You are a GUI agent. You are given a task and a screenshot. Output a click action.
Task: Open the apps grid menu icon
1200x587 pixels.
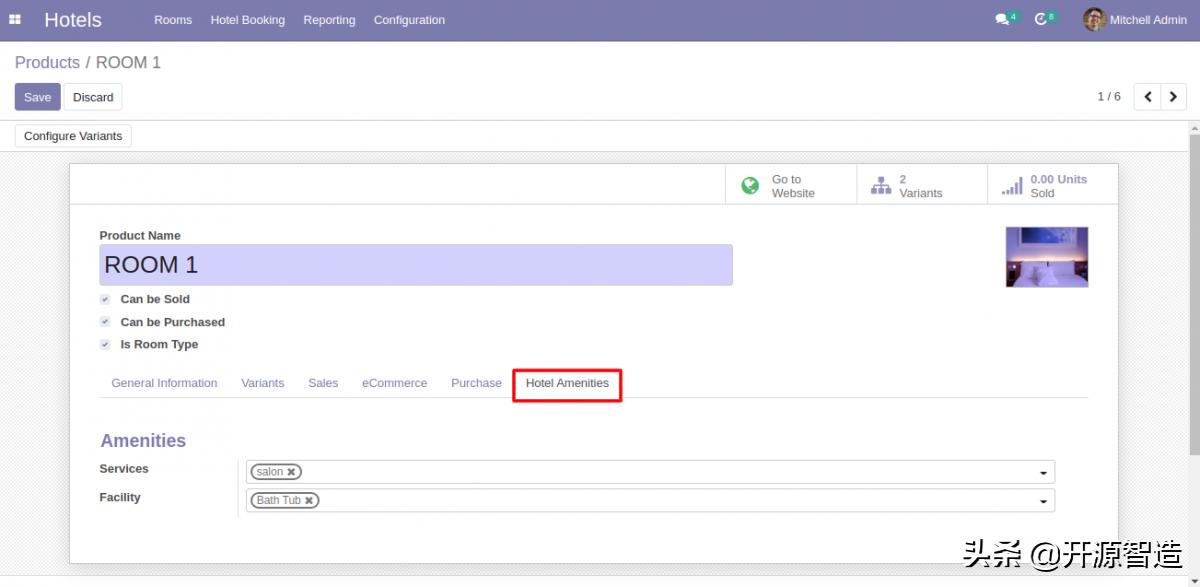click(x=15, y=20)
